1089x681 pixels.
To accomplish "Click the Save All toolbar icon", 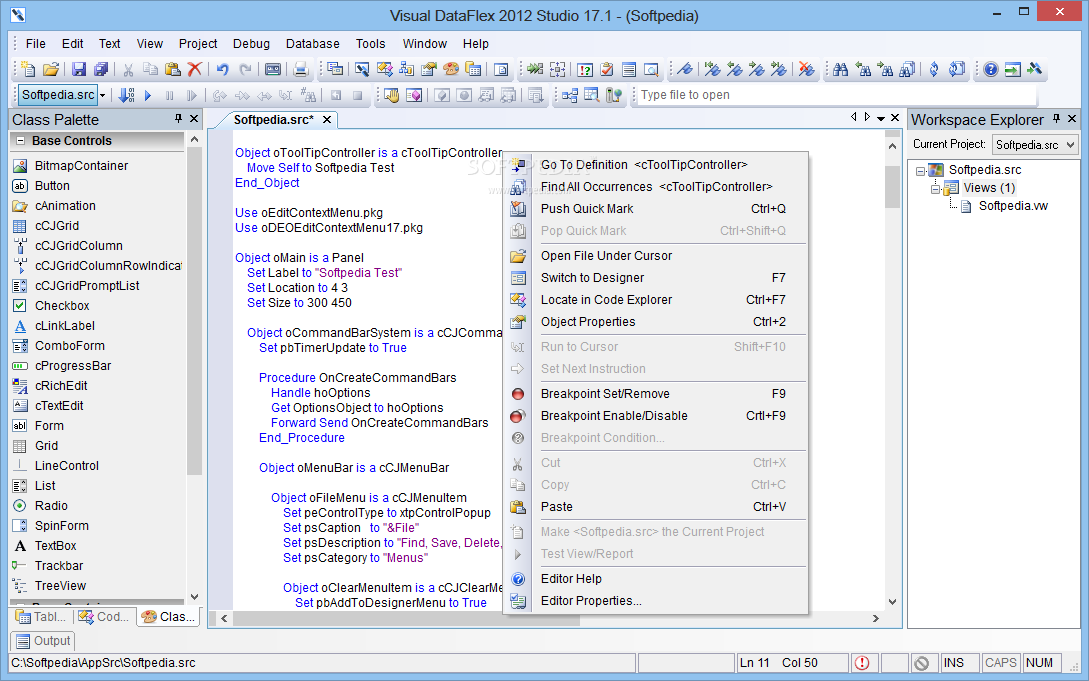I will pyautogui.click(x=101, y=69).
